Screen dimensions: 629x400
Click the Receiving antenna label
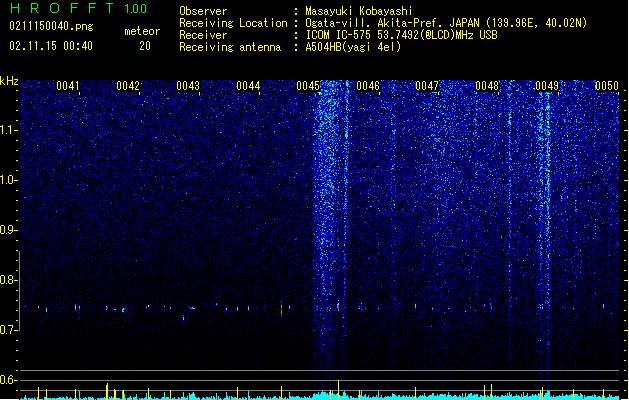pos(230,47)
